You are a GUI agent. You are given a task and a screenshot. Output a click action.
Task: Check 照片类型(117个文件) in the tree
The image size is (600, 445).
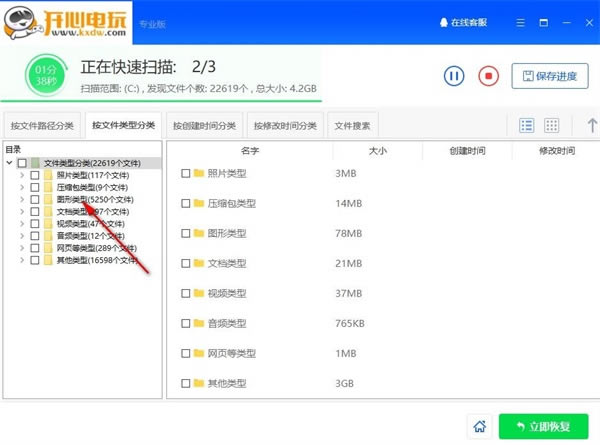35,175
